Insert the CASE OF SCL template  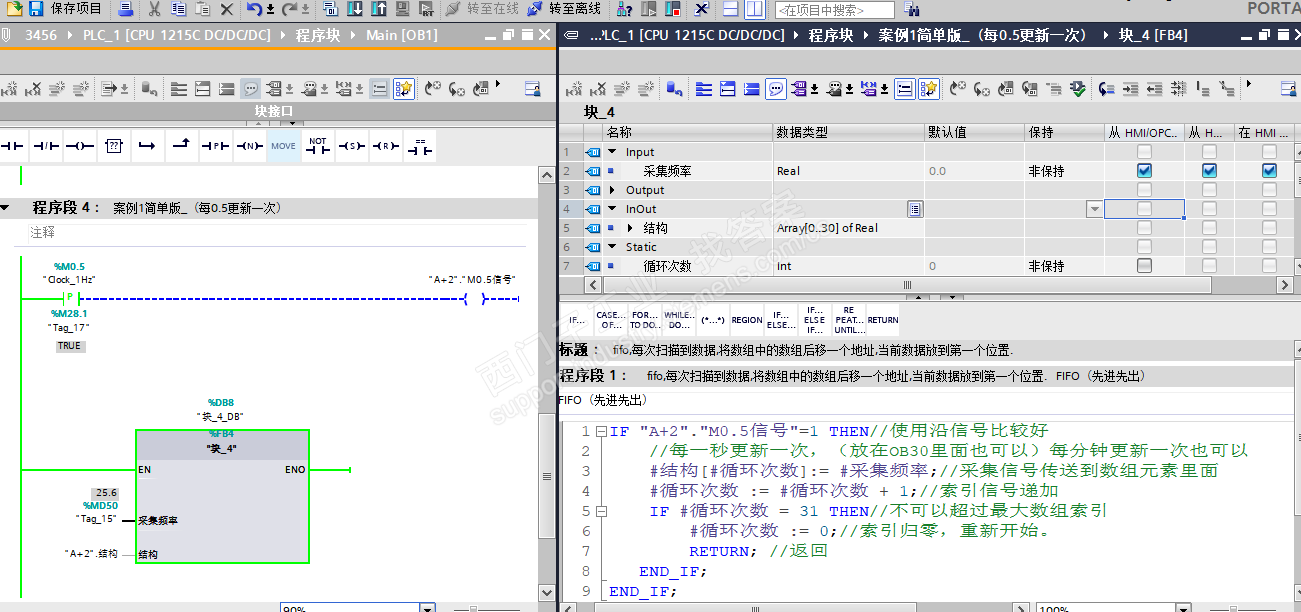[611, 320]
